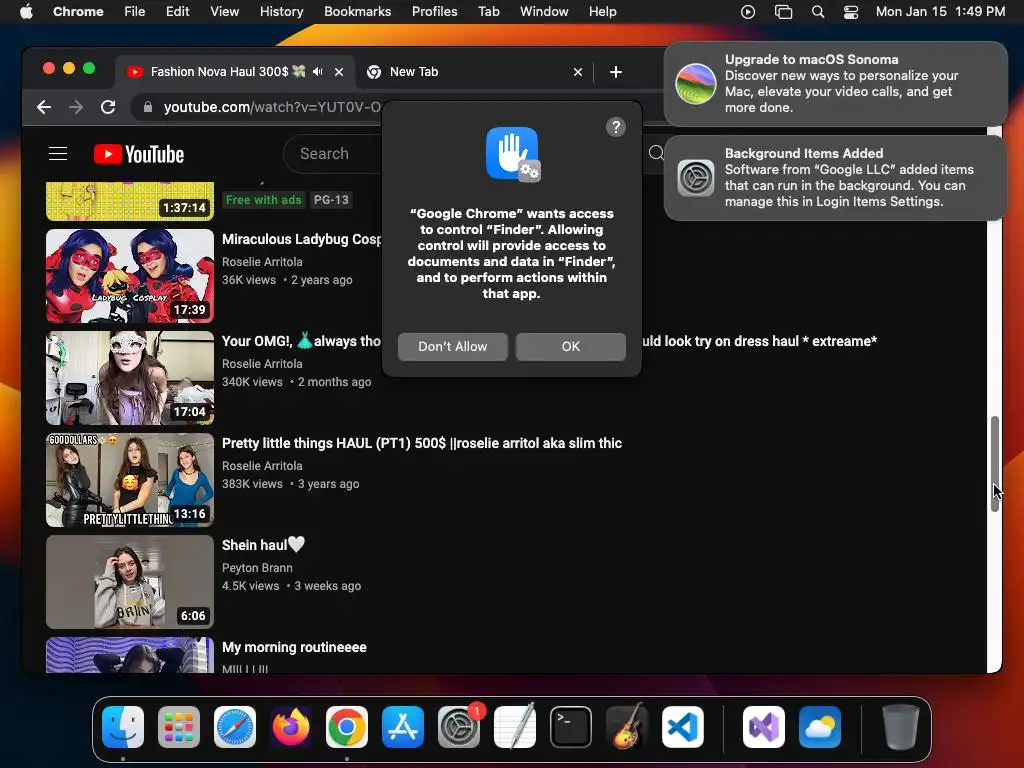Screen dimensions: 1024x768
Task: Open Terminal from the Dock
Action: [571, 727]
